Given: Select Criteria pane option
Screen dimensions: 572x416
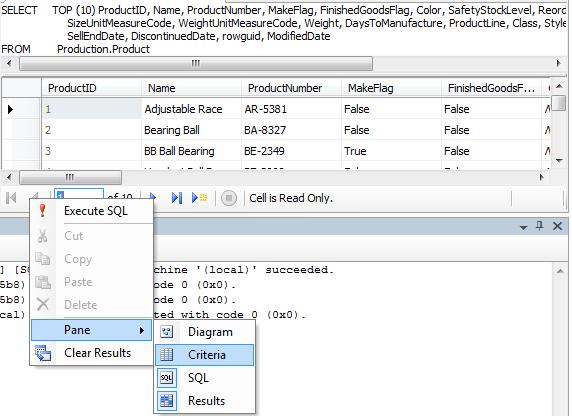Looking at the screenshot, I should (x=205, y=355).
